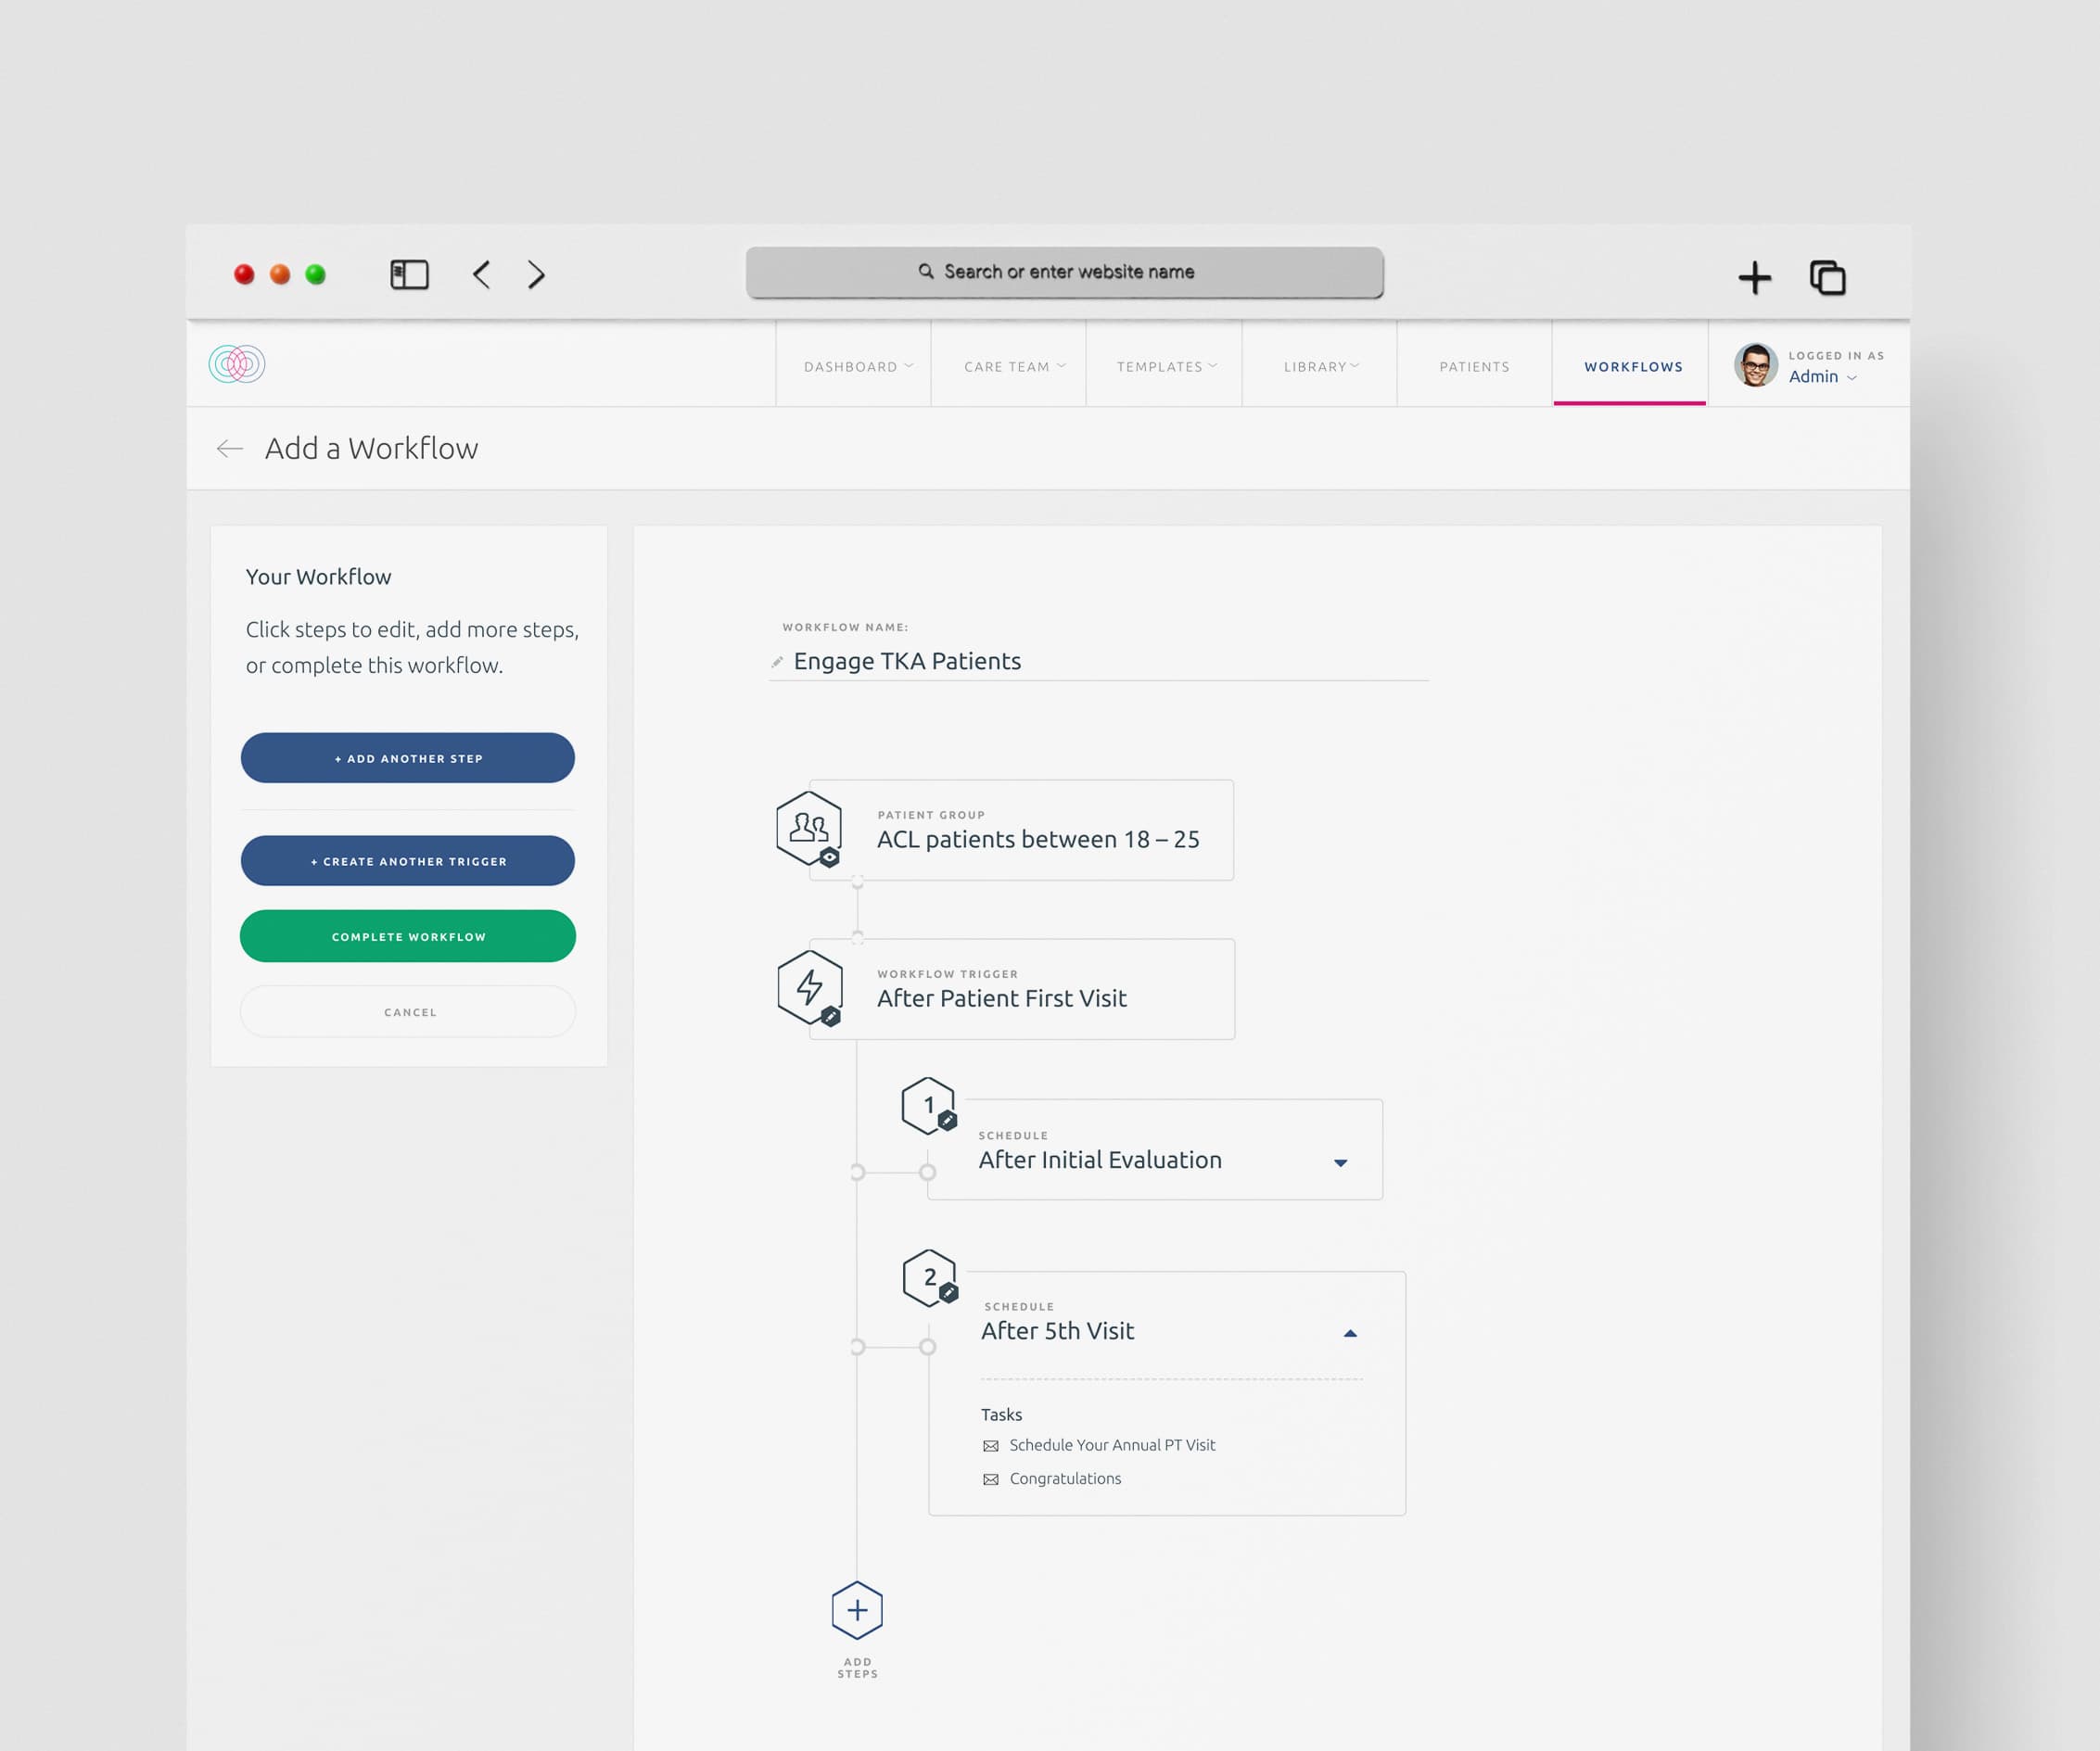
Task: Click the app logo with overlapping circles
Action: coord(237,364)
